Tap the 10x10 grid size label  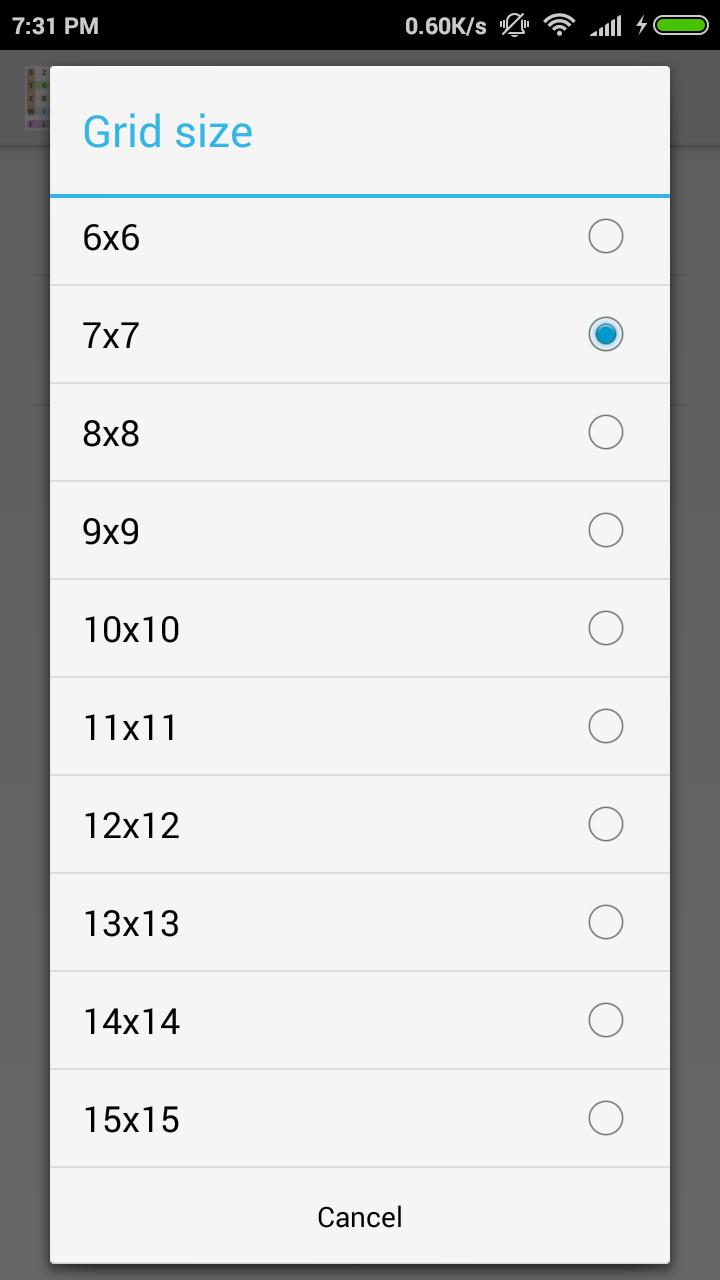(x=131, y=630)
